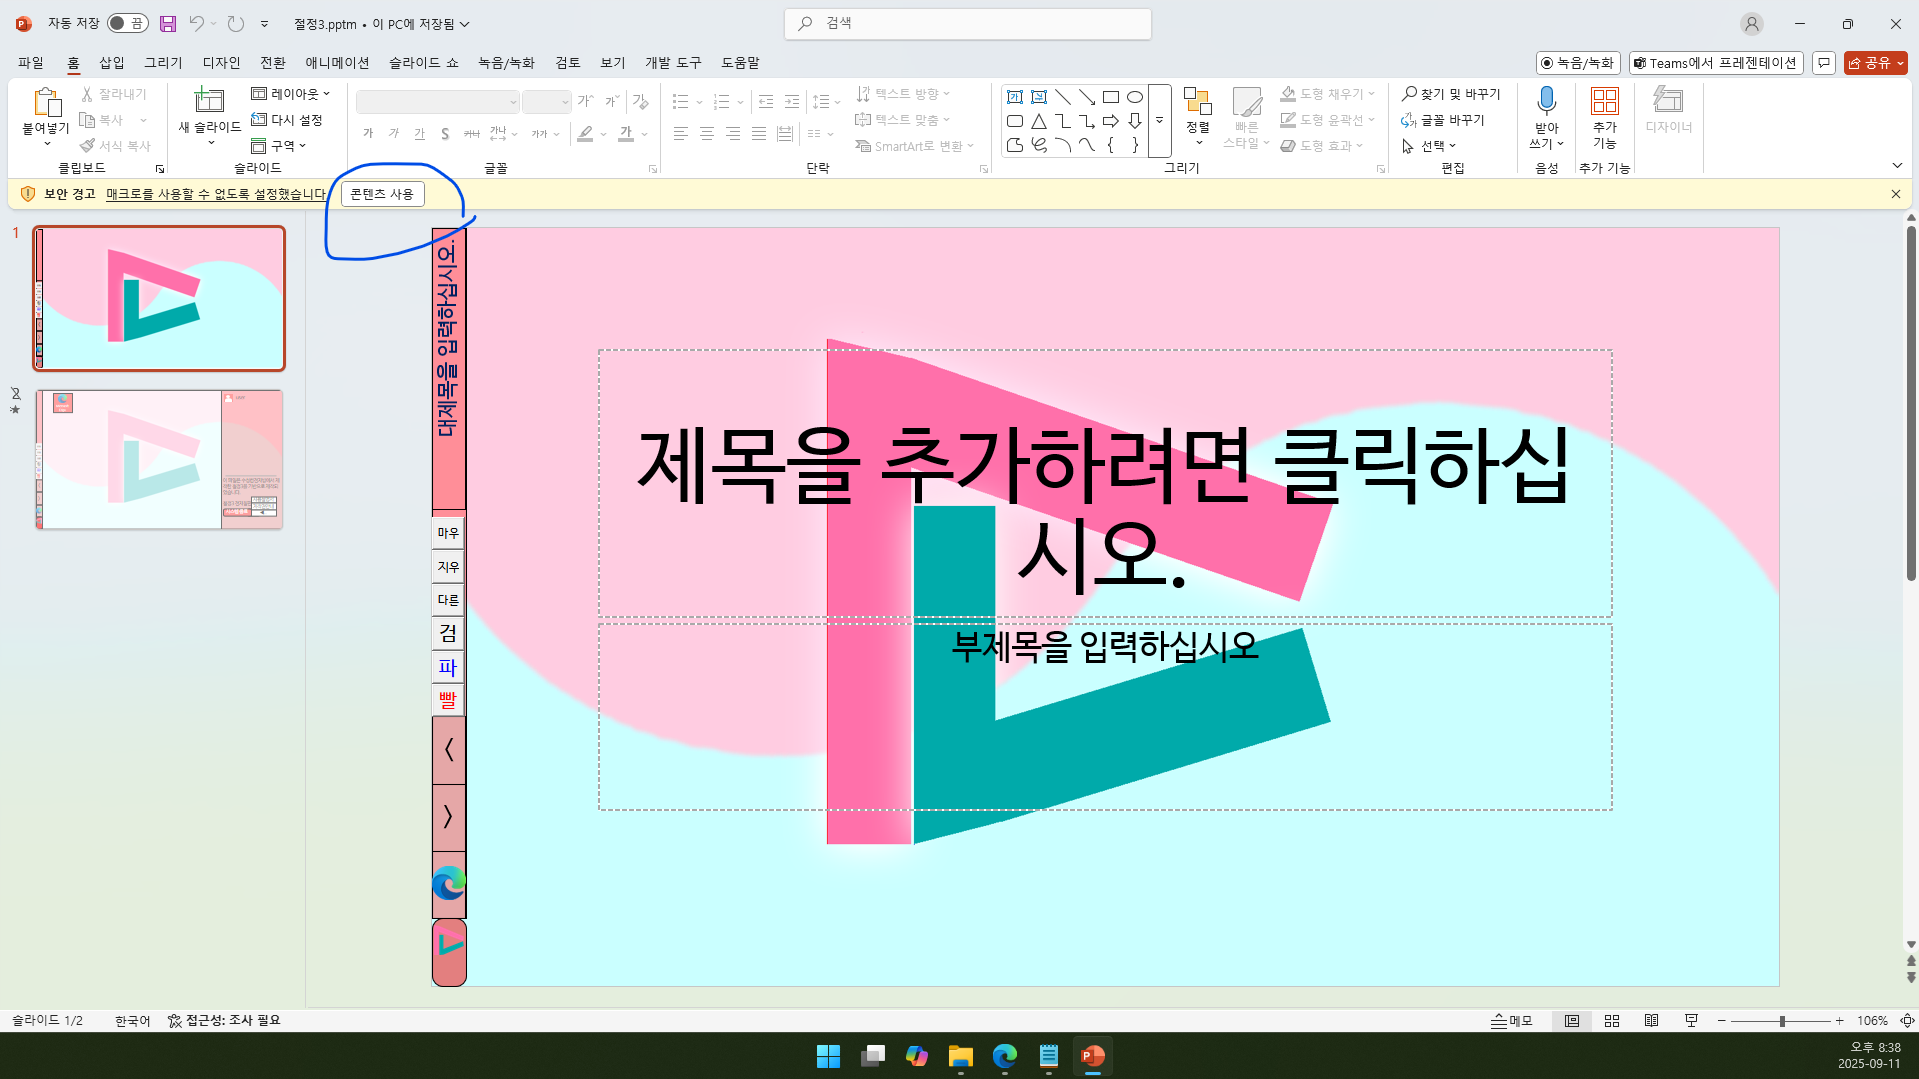
Task: Insert a new slide via 새 슬라이드 icon
Action: [x=209, y=100]
